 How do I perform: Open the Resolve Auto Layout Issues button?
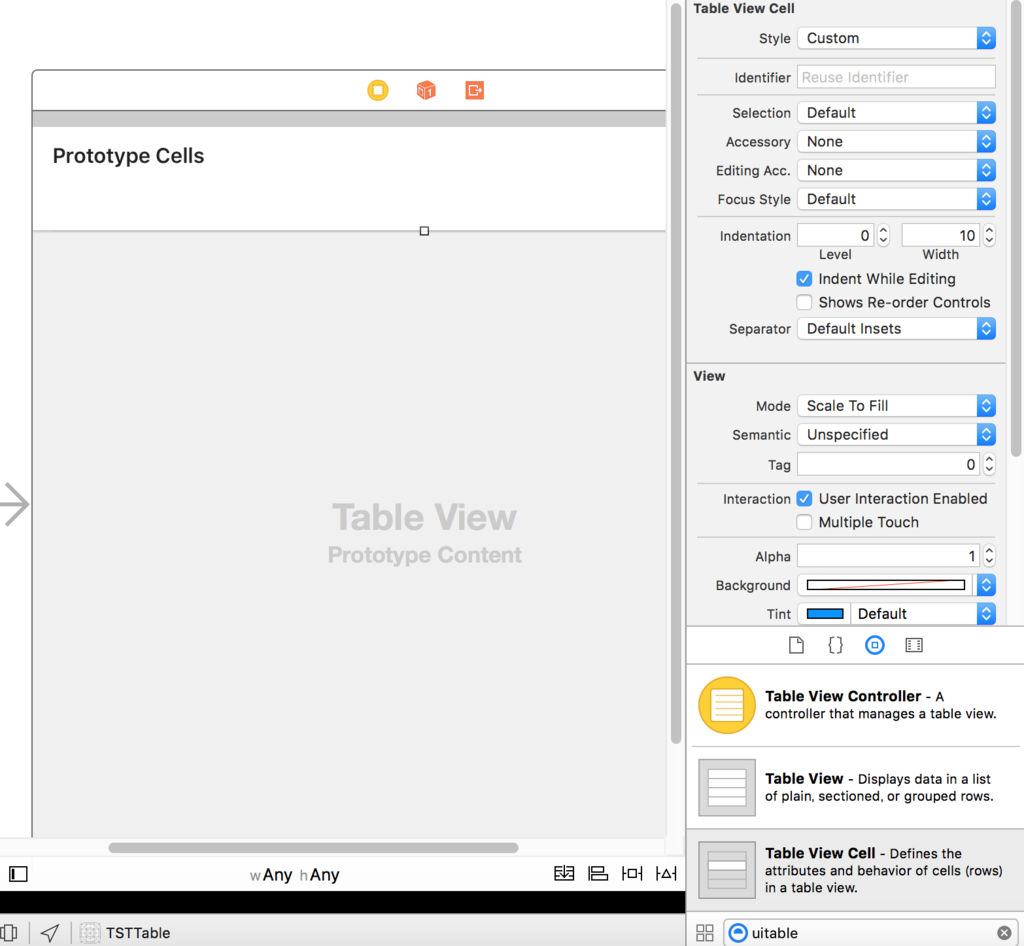coord(666,874)
